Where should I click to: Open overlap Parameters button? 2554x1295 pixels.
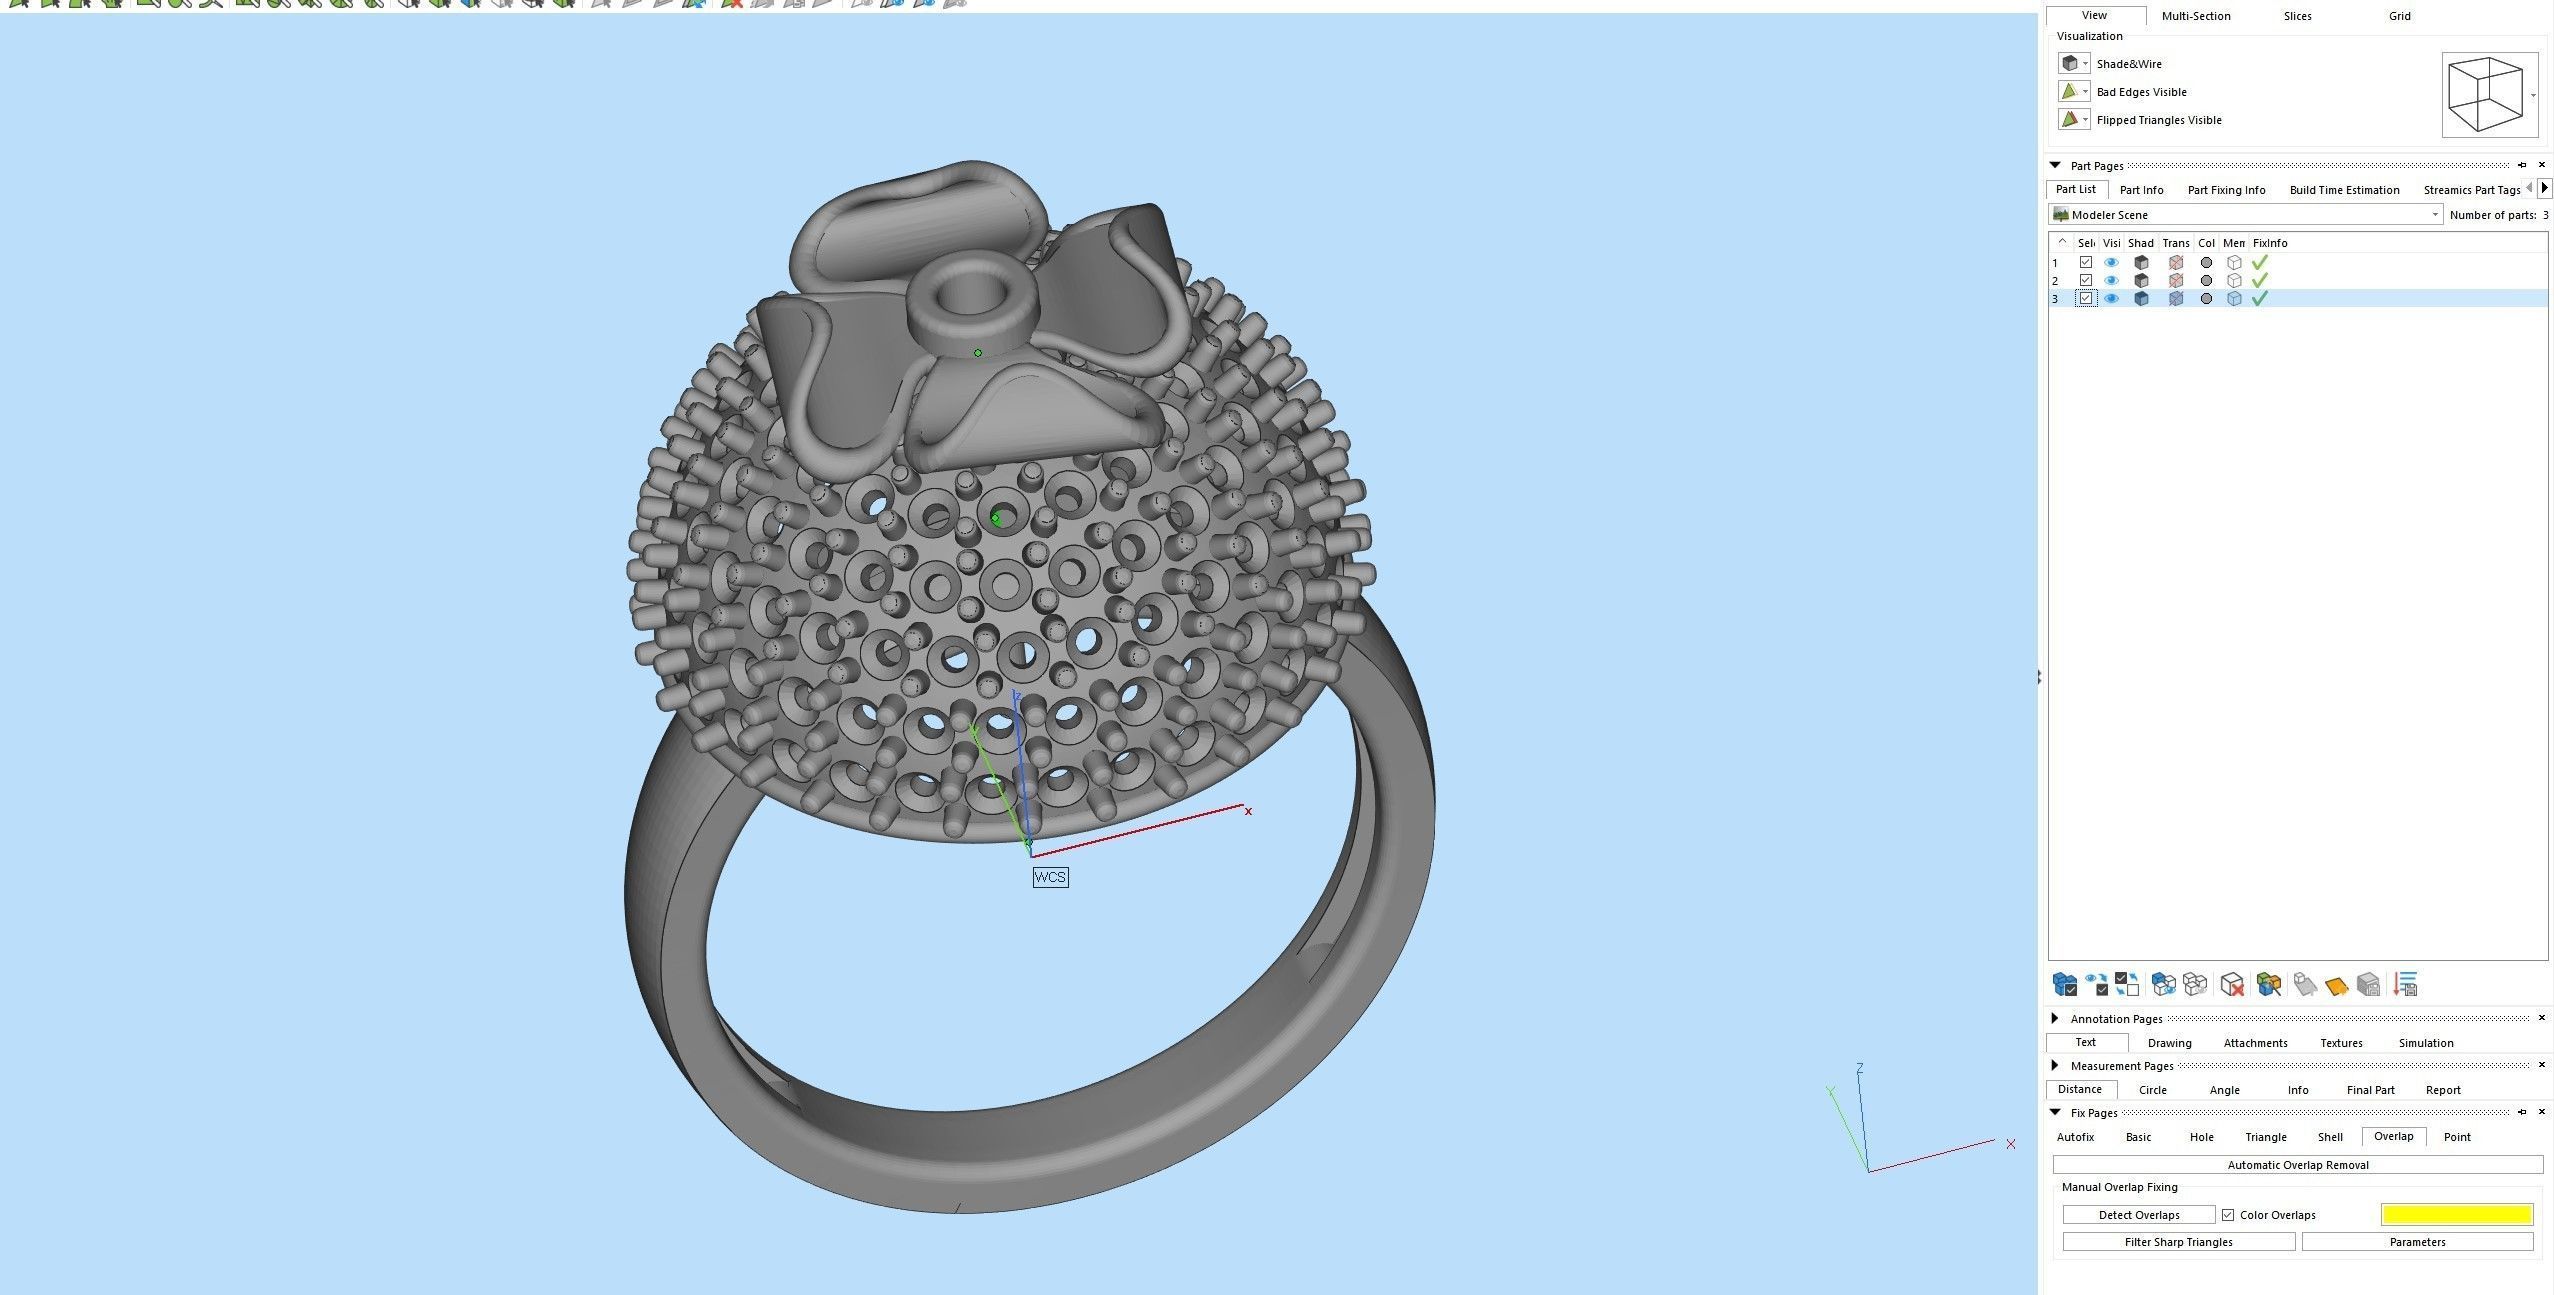click(x=2417, y=1242)
